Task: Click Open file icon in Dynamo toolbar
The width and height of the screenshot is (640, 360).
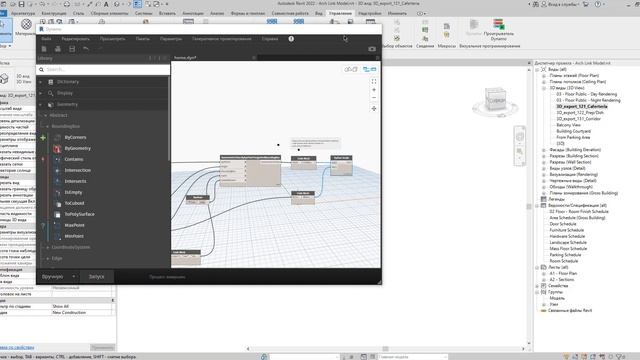Action: tap(58, 49)
